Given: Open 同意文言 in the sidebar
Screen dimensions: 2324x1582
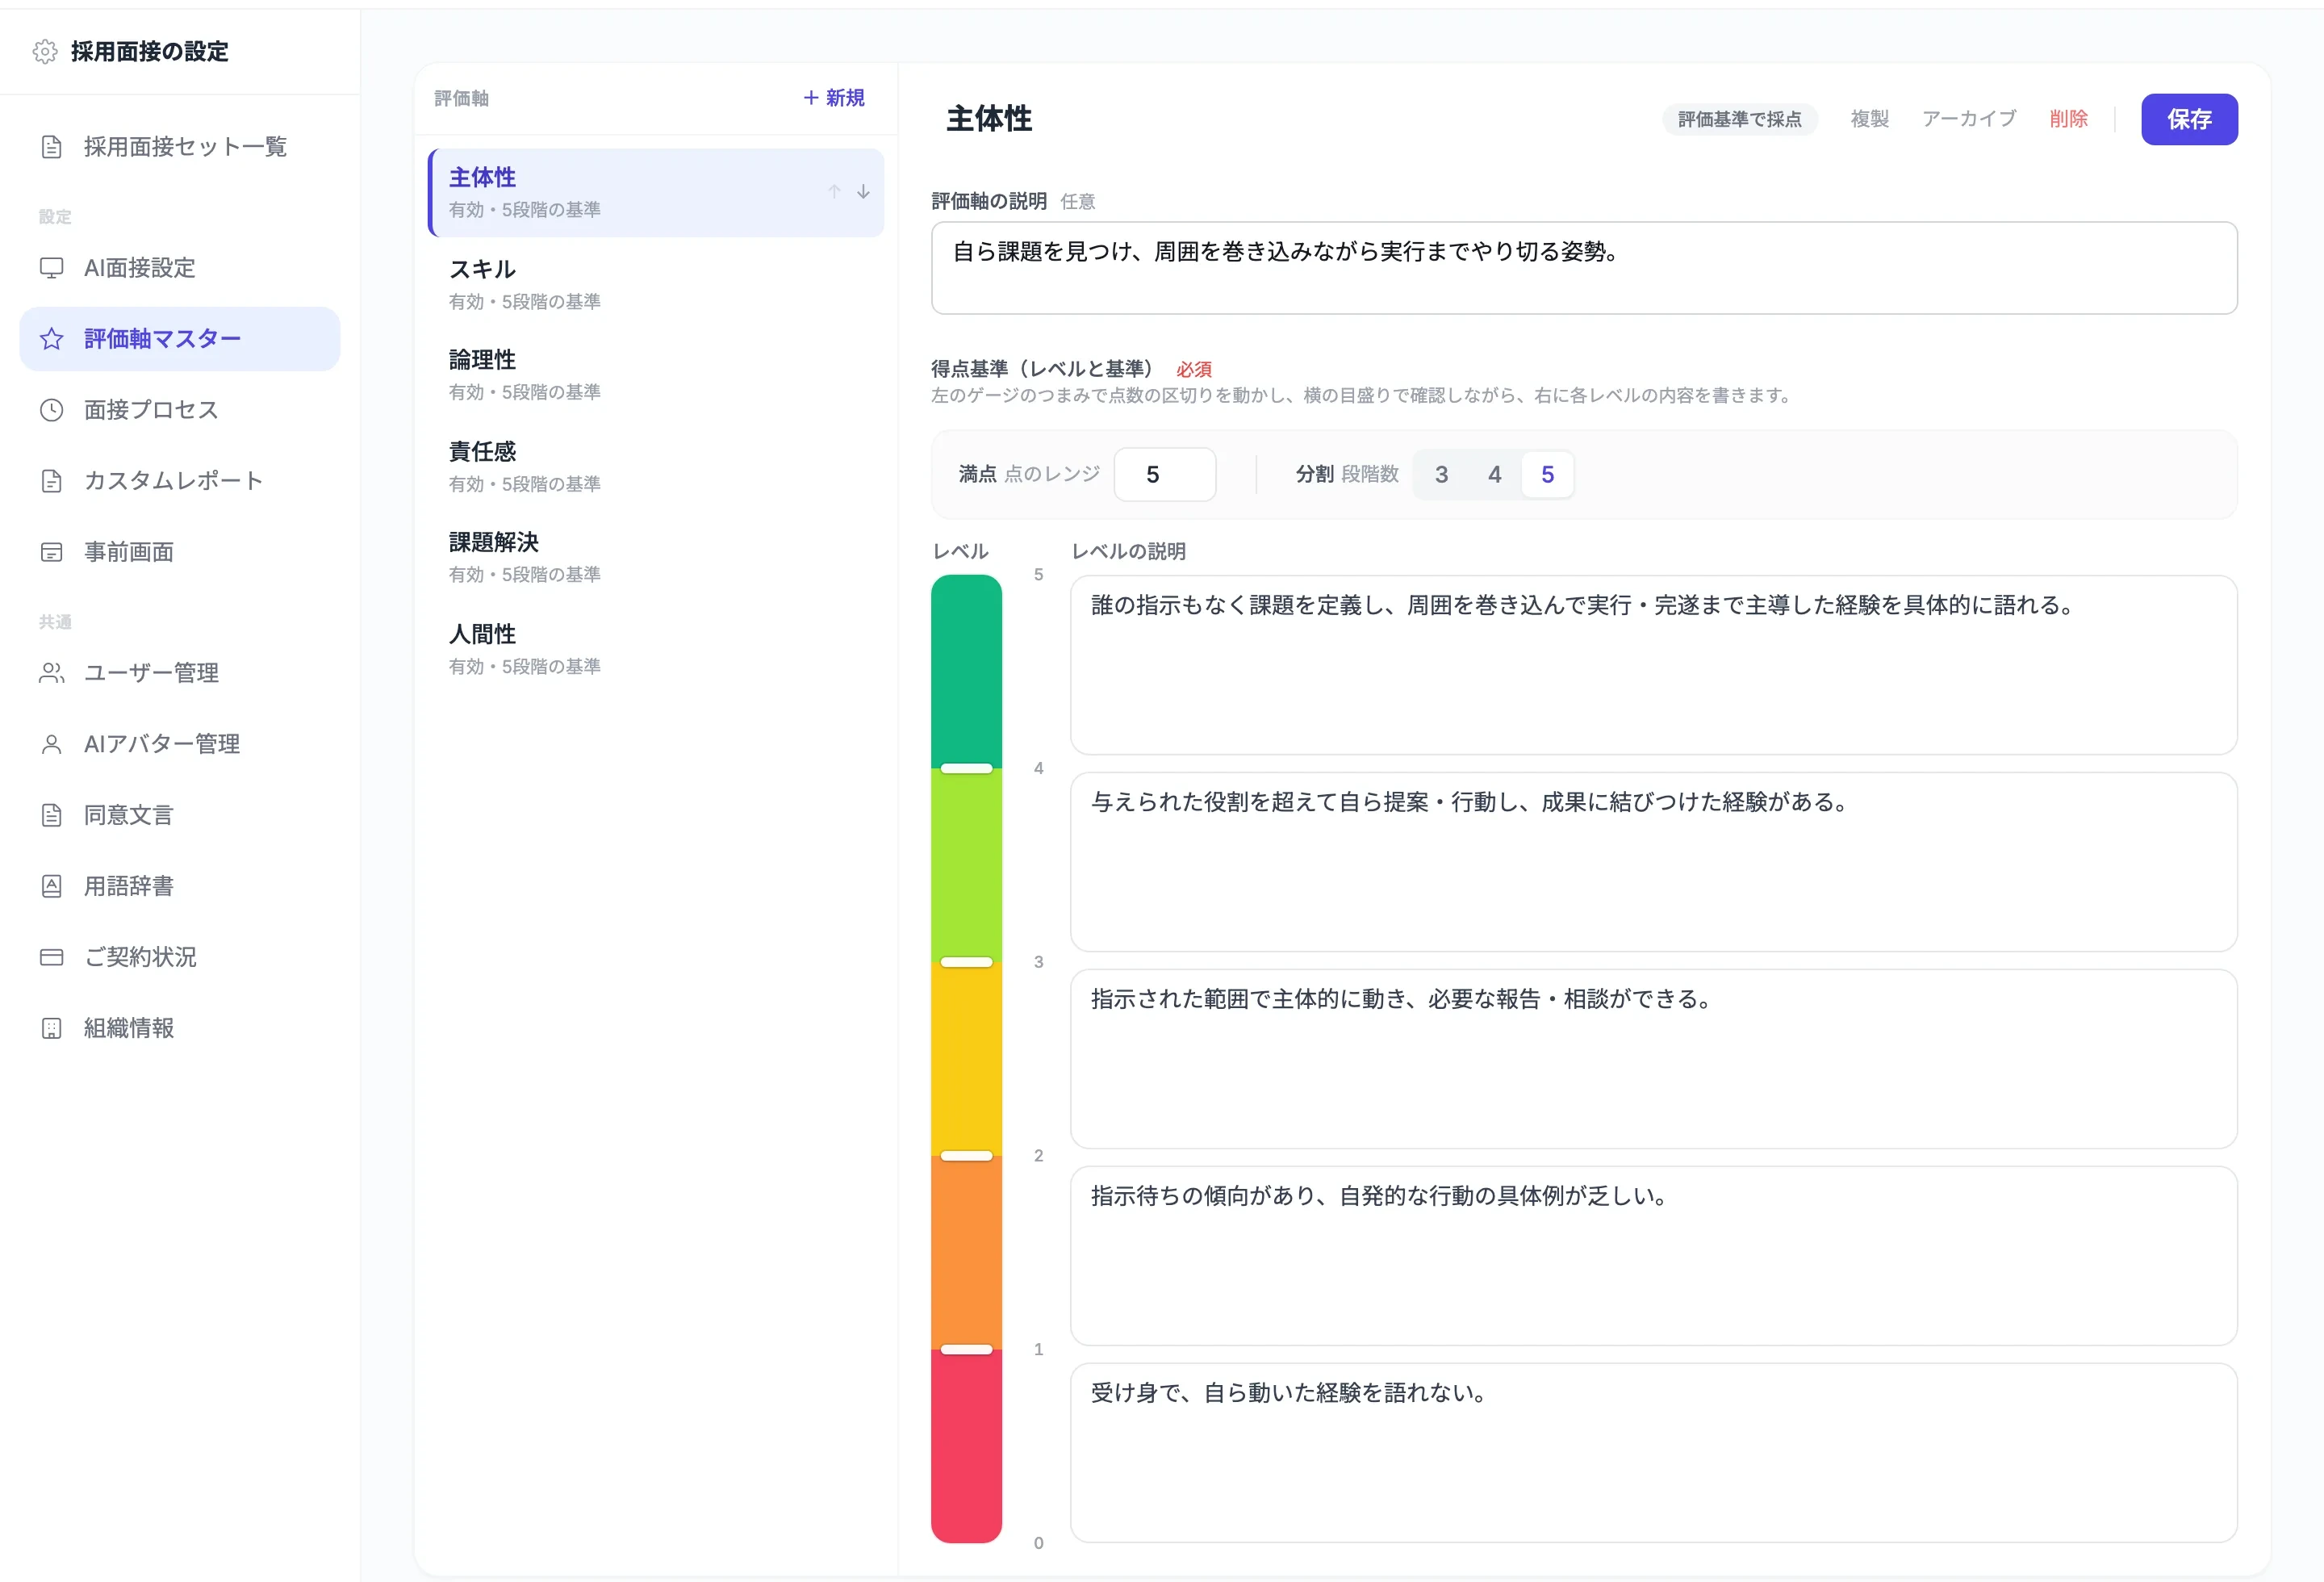Looking at the screenshot, I should 180,815.
